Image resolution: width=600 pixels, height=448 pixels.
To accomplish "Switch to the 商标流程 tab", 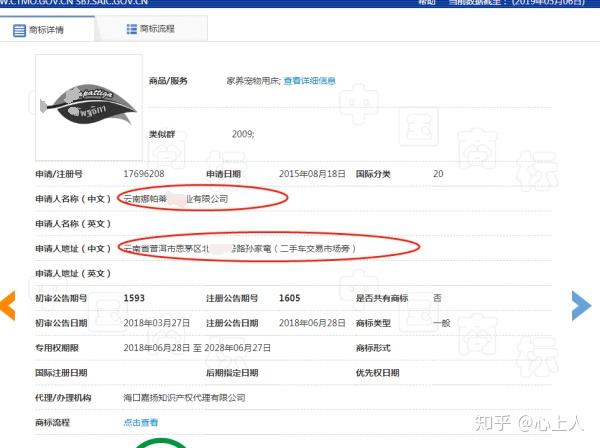I will point(151,29).
